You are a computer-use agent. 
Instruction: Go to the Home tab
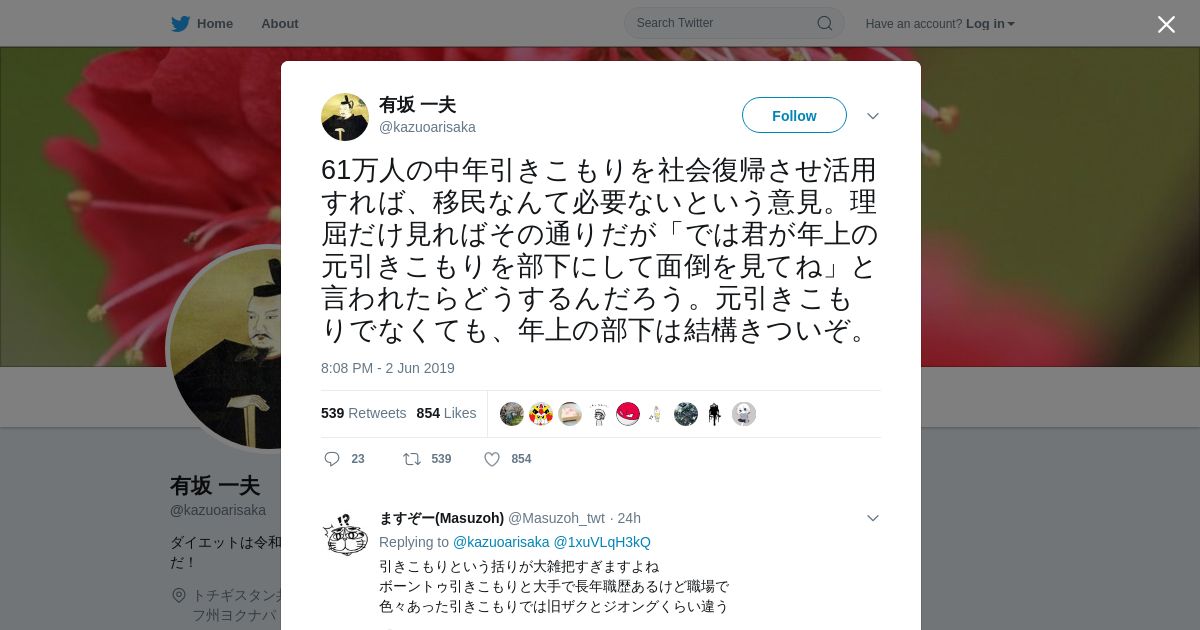202,24
